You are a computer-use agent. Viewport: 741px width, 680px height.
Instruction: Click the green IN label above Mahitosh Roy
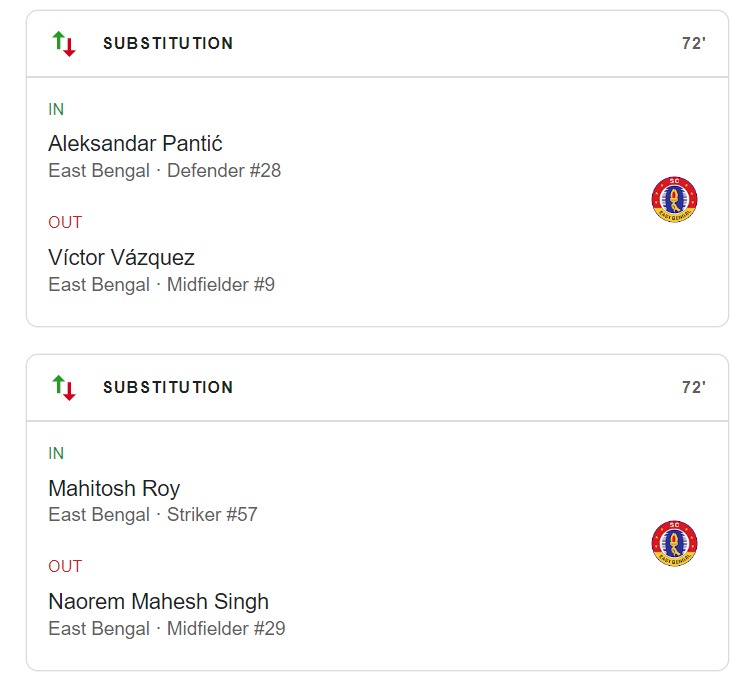[56, 454]
